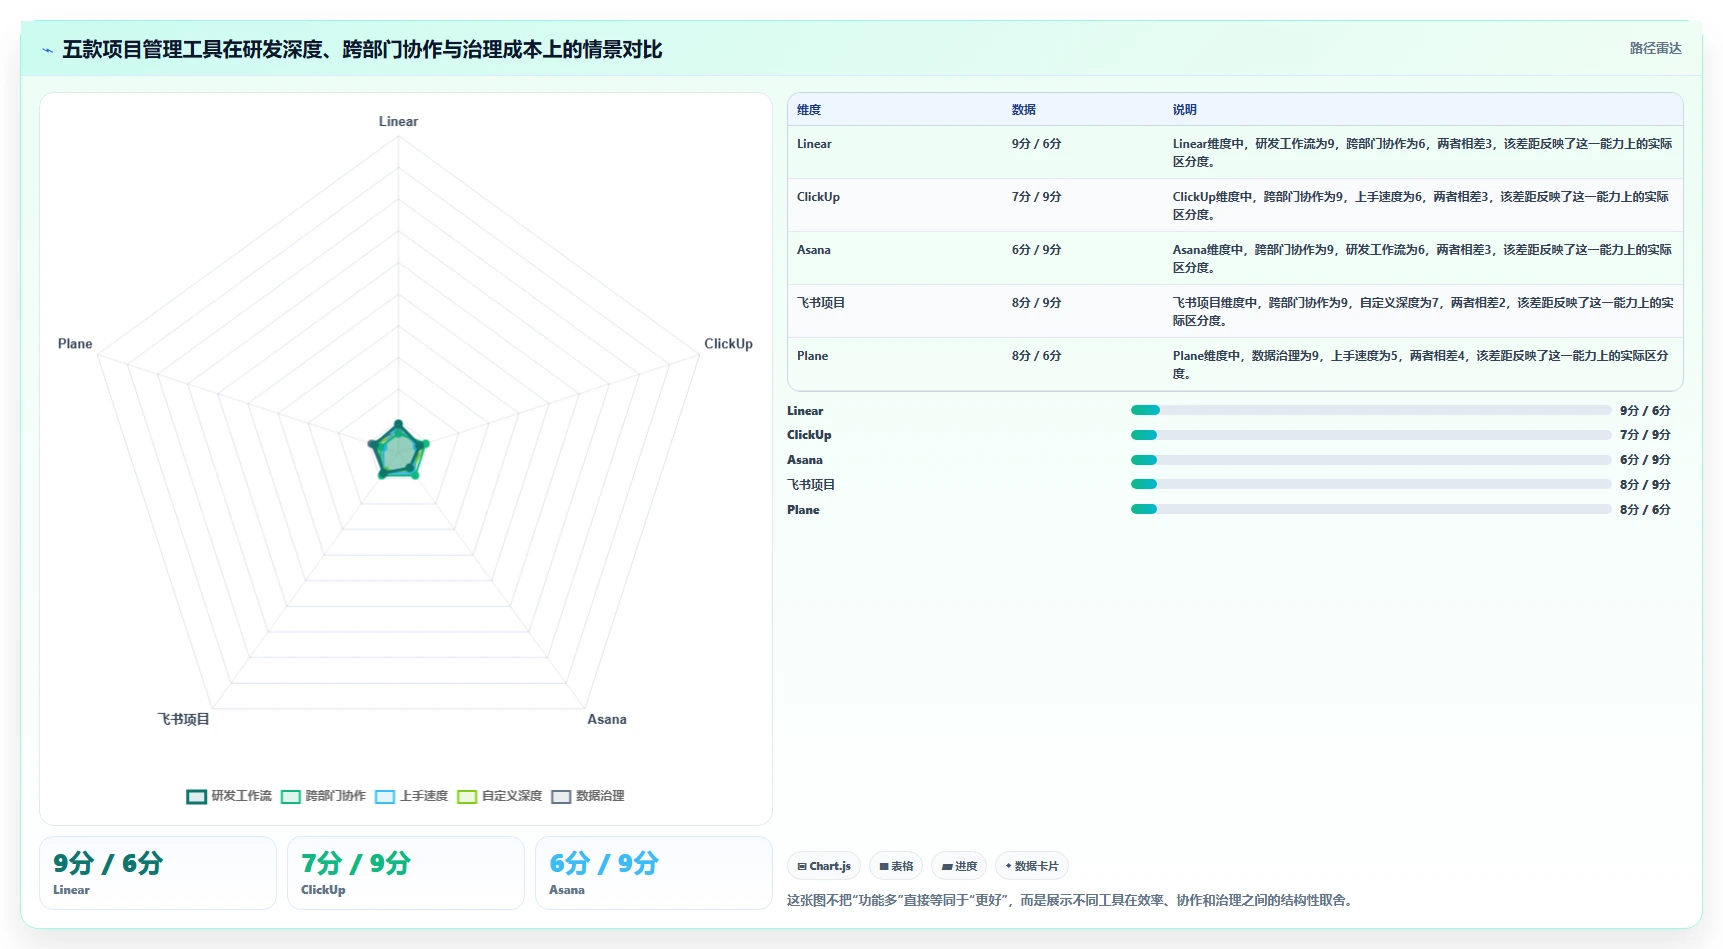
Task: Click the 数据 column header
Action: [1023, 110]
